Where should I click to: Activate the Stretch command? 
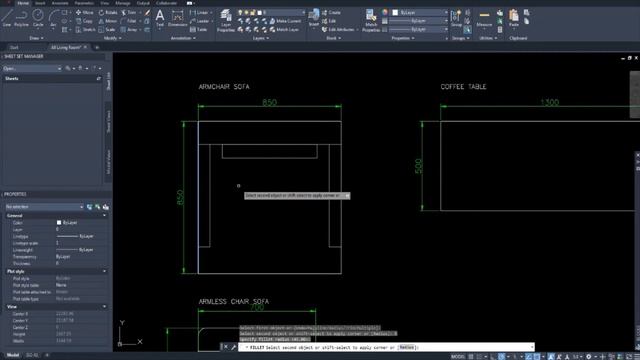pyautogui.click(x=85, y=29)
